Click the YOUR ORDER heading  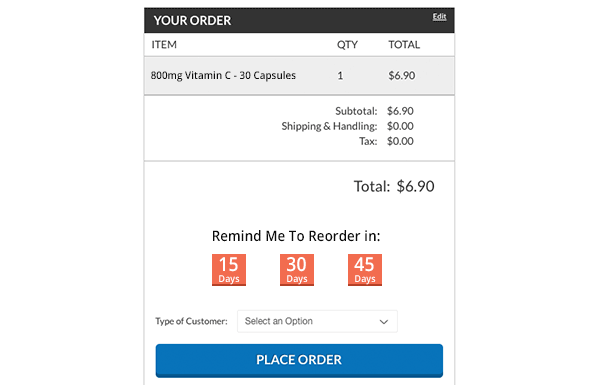(192, 20)
